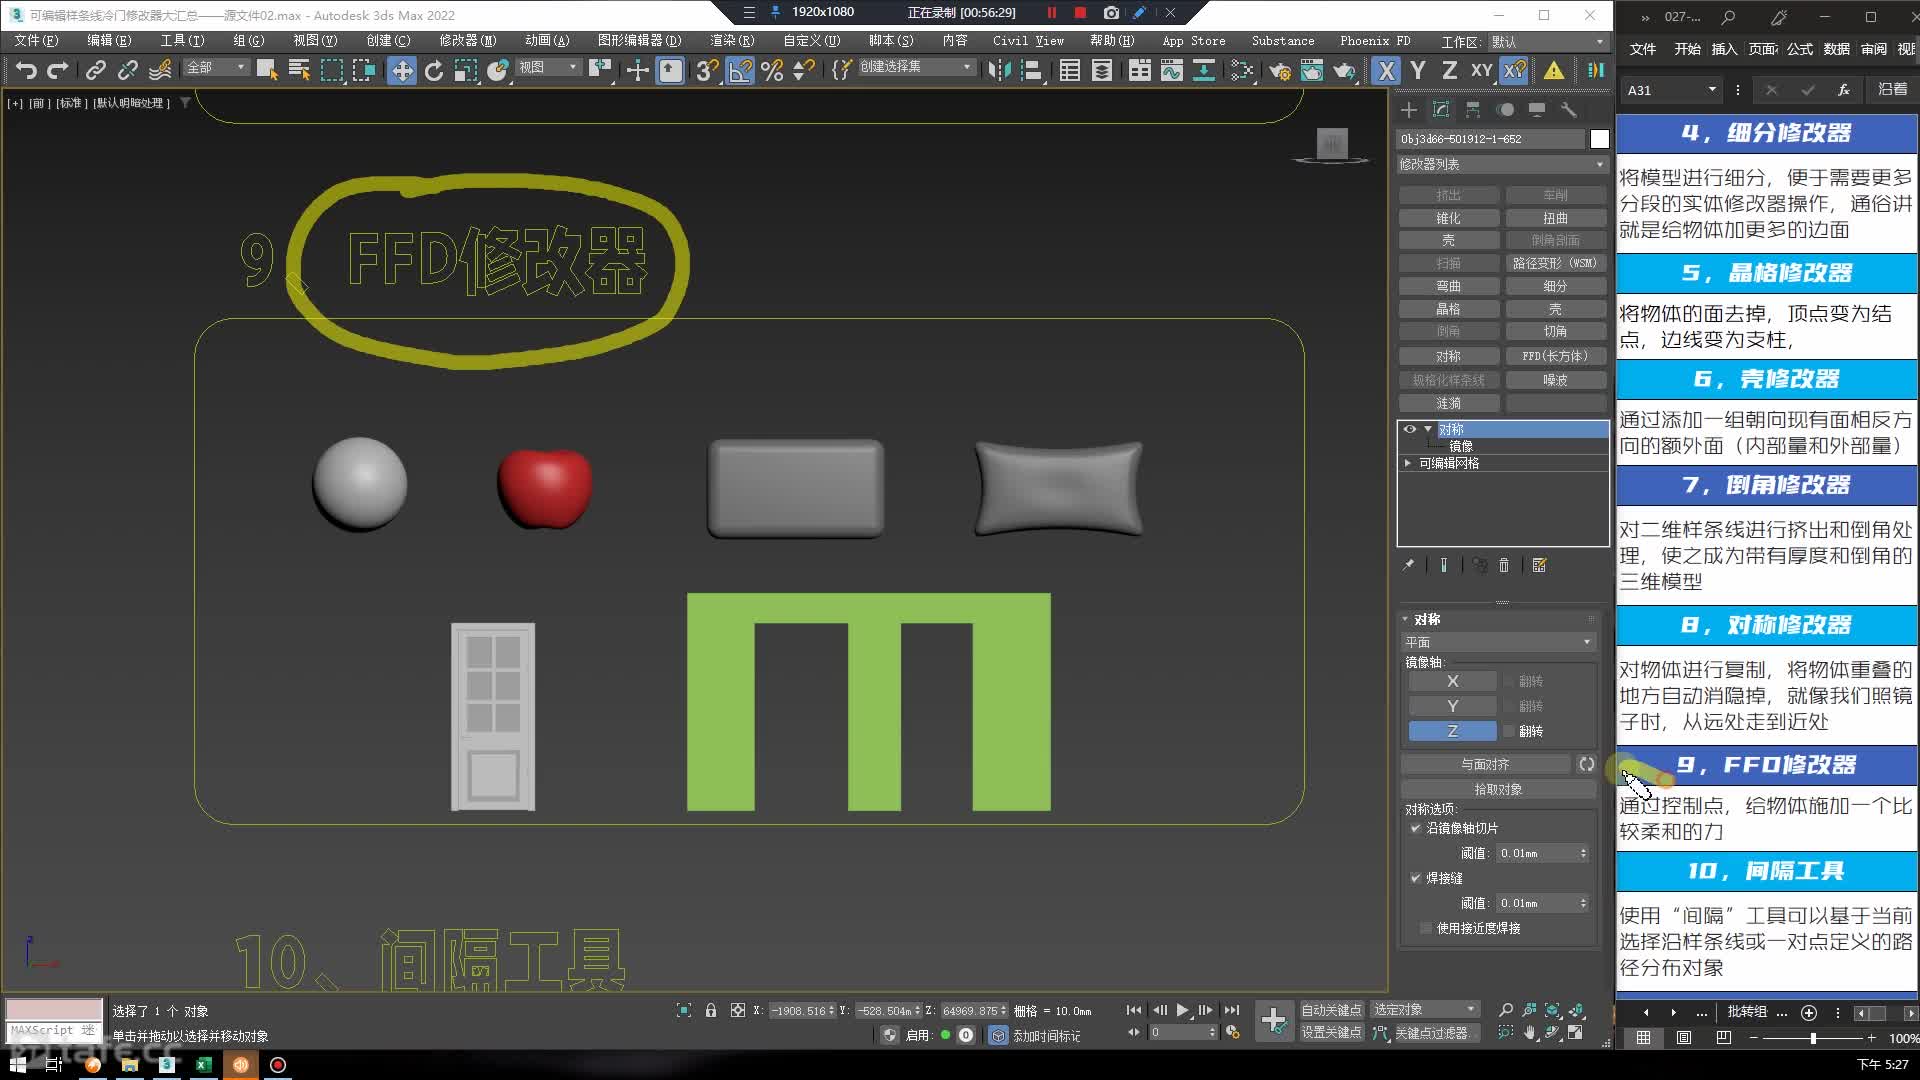Screen dimensions: 1920x1080
Task: Click FFD(长方体) modifier button
Action: coord(1555,356)
